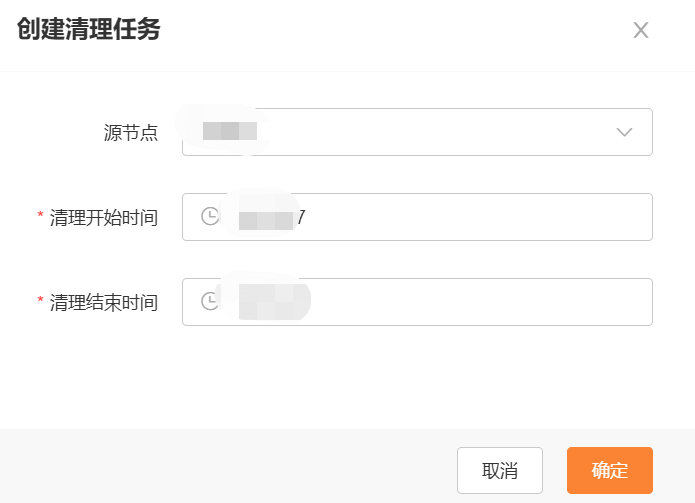
Task: Open the 源节点 select box
Action: tap(417, 132)
